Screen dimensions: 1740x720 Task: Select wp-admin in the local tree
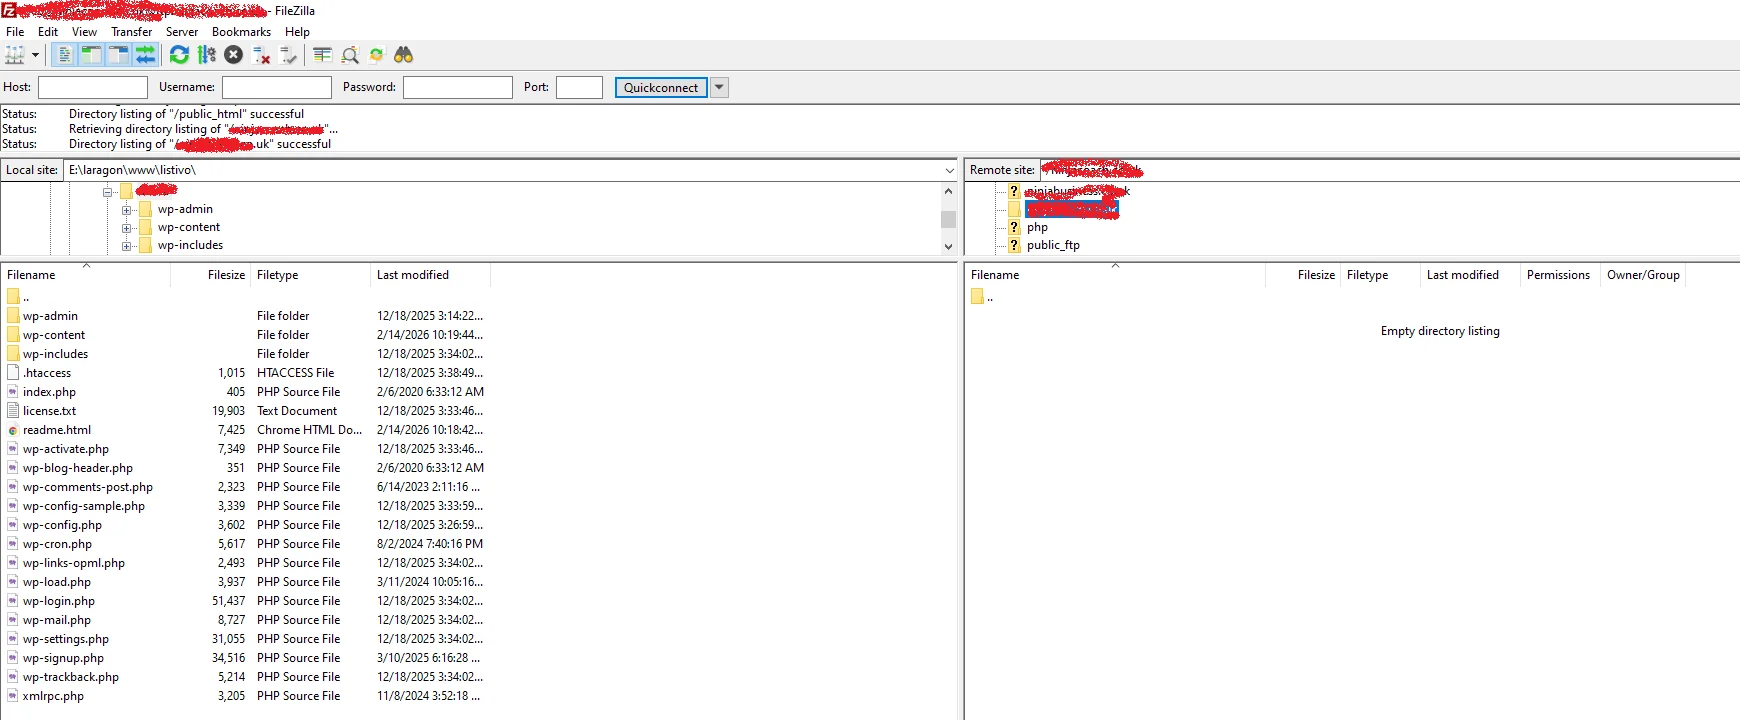[185, 209]
